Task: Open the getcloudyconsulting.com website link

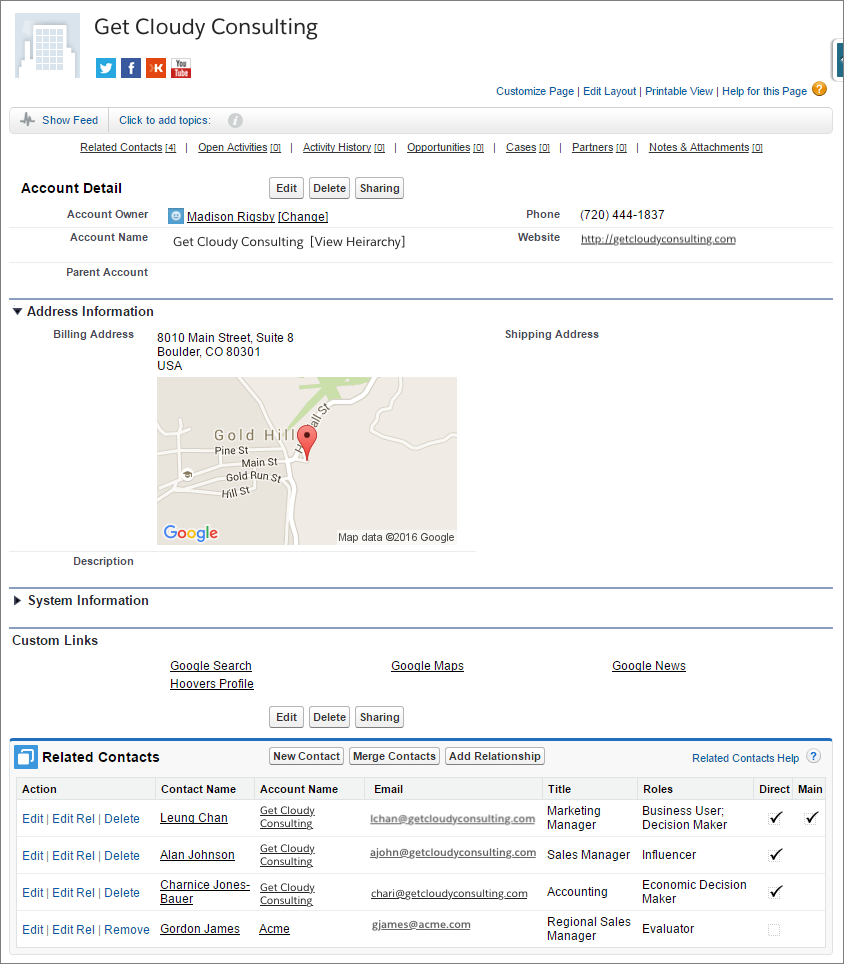Action: click(658, 239)
